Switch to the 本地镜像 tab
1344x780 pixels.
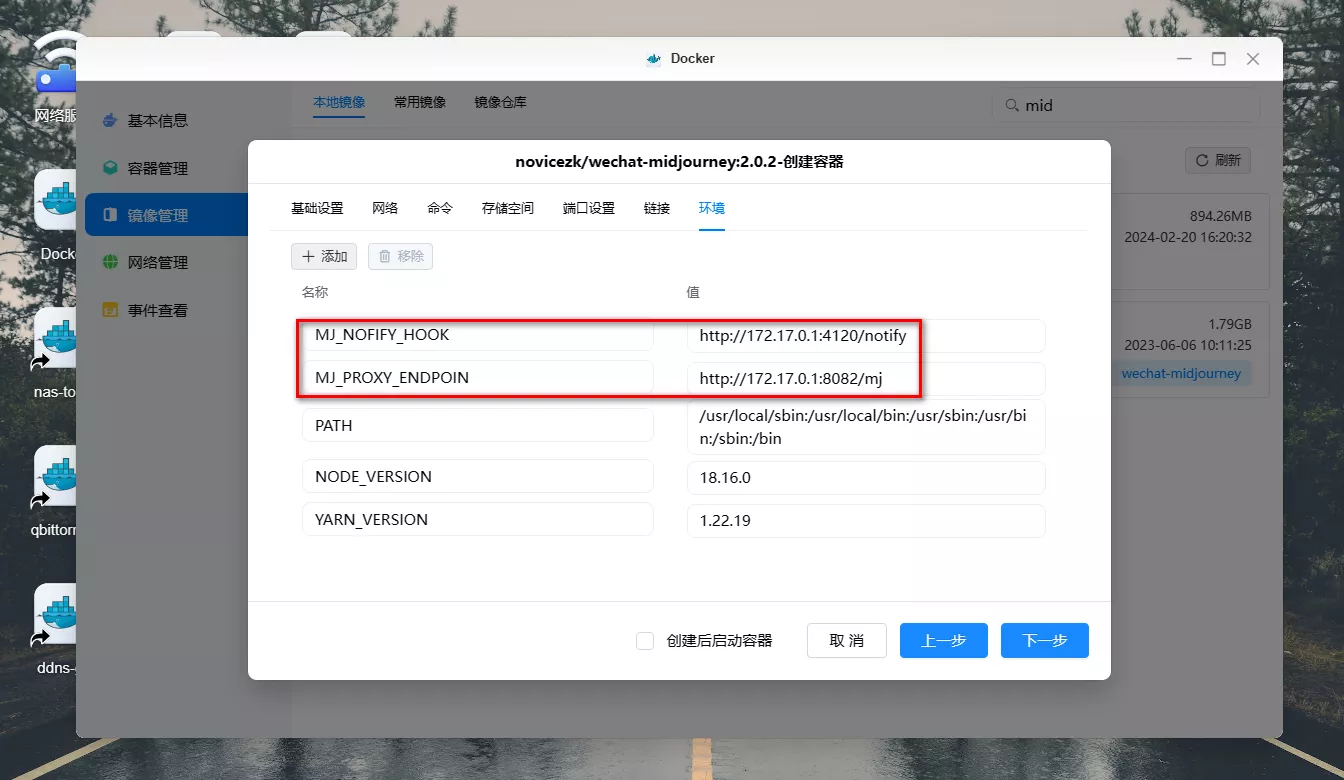tap(339, 102)
